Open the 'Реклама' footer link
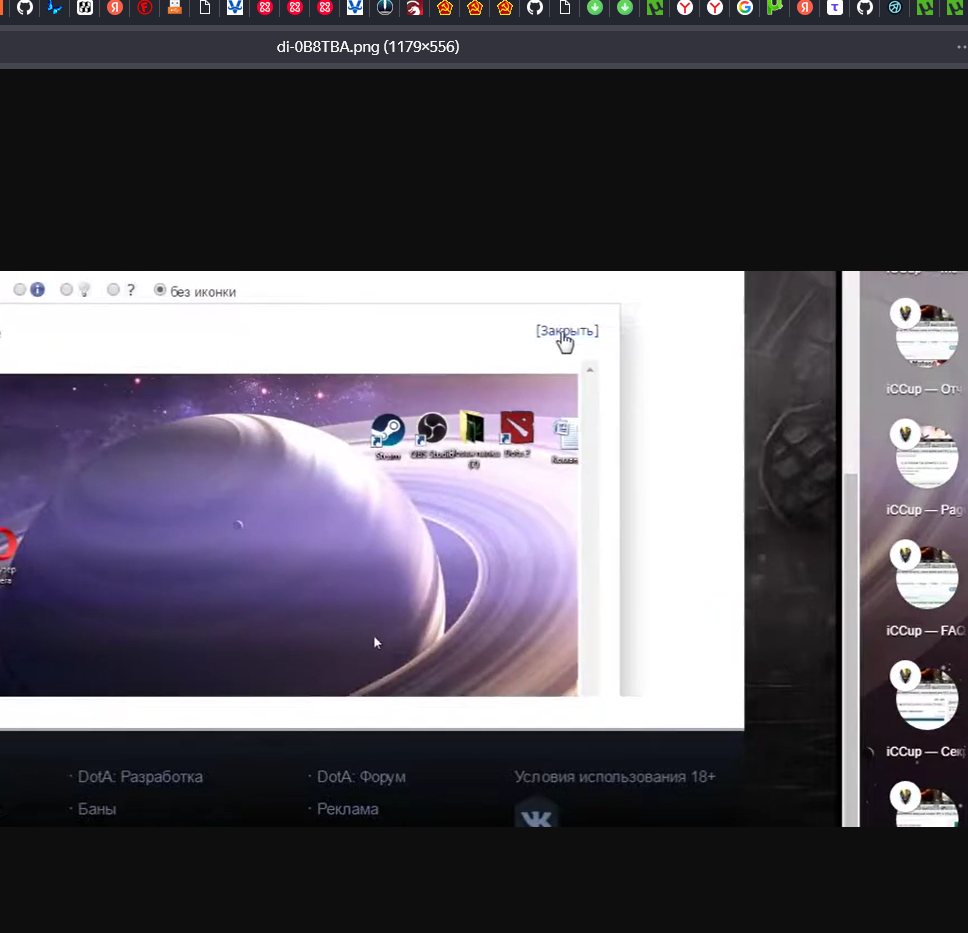The image size is (968, 933). tap(348, 809)
